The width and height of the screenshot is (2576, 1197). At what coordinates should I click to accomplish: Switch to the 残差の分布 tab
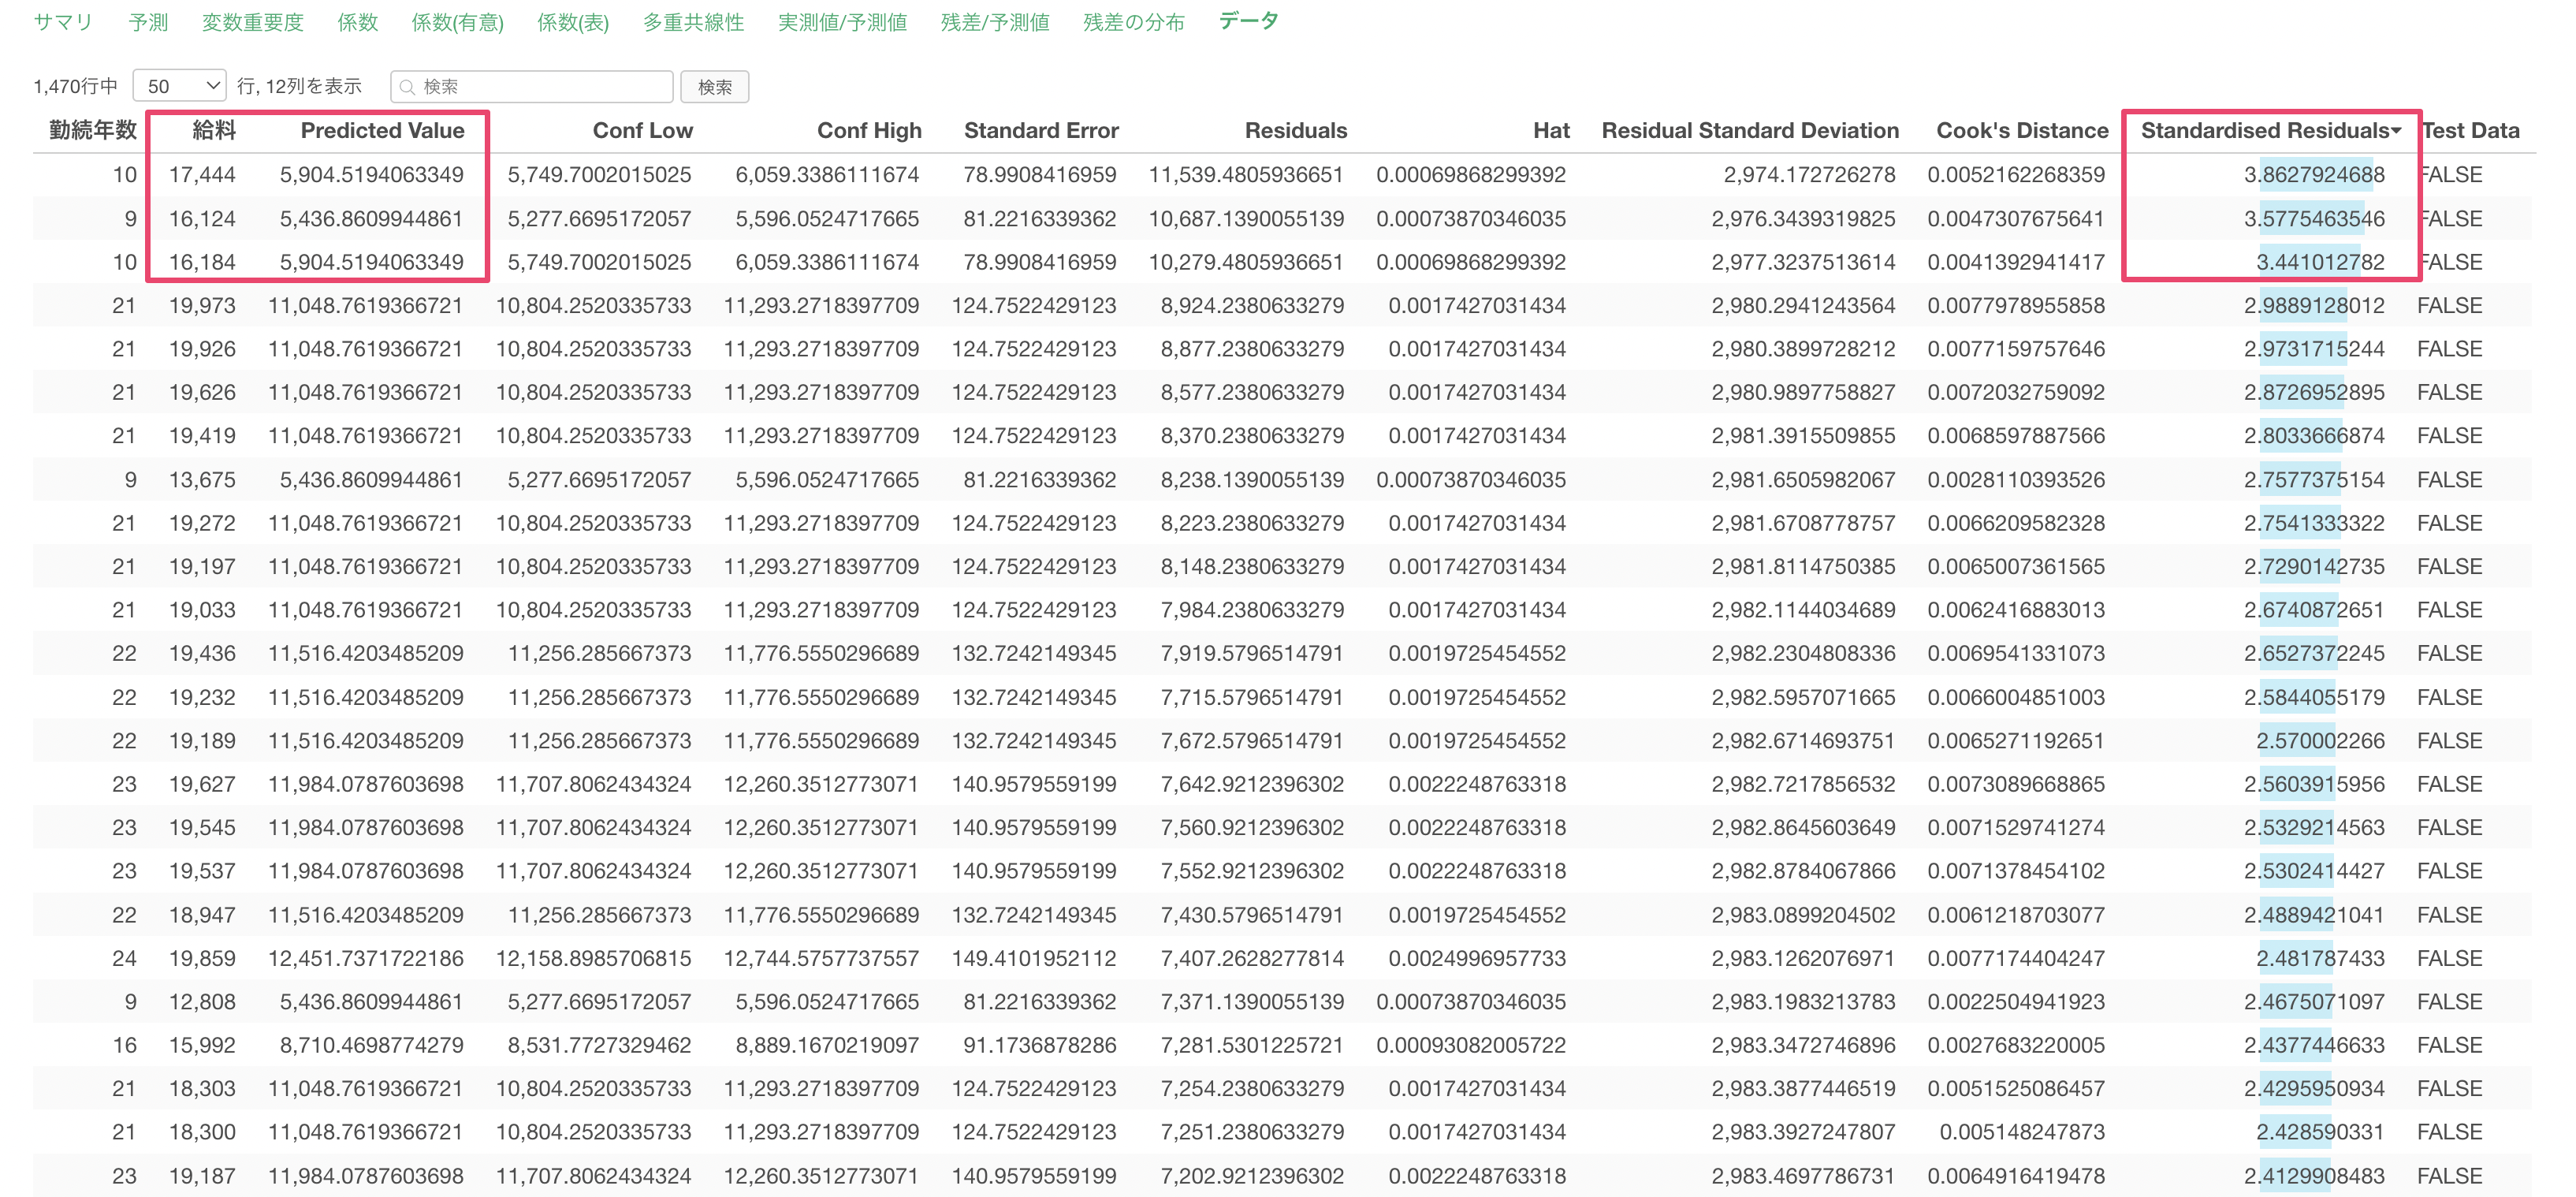coord(1133,22)
